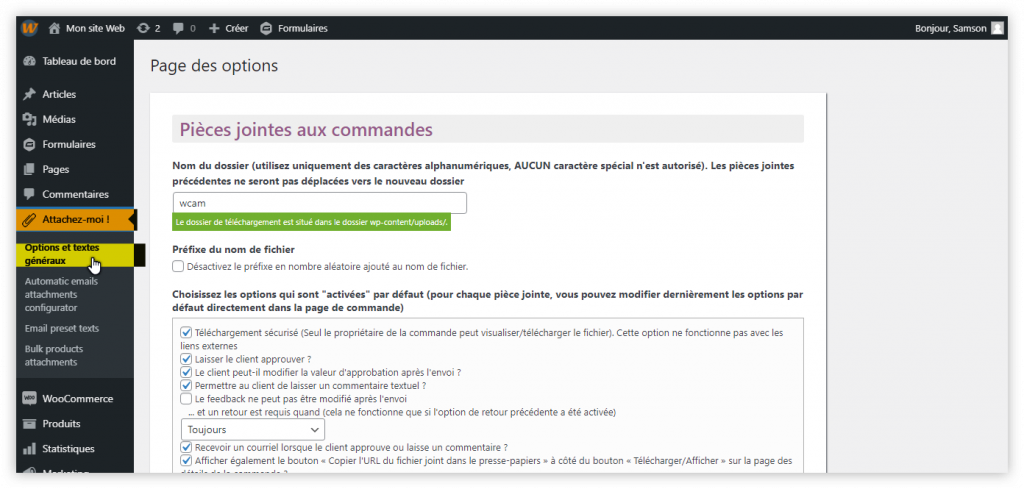Toggle the Copier l'URL button display checkbox
Image resolution: width=1024 pixels, height=489 pixels.
click(x=186, y=460)
